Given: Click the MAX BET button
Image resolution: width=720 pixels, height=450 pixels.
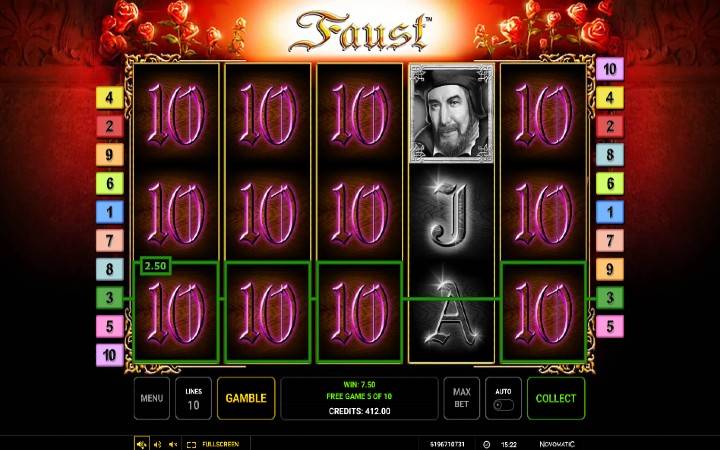Looking at the screenshot, I should click(x=461, y=398).
